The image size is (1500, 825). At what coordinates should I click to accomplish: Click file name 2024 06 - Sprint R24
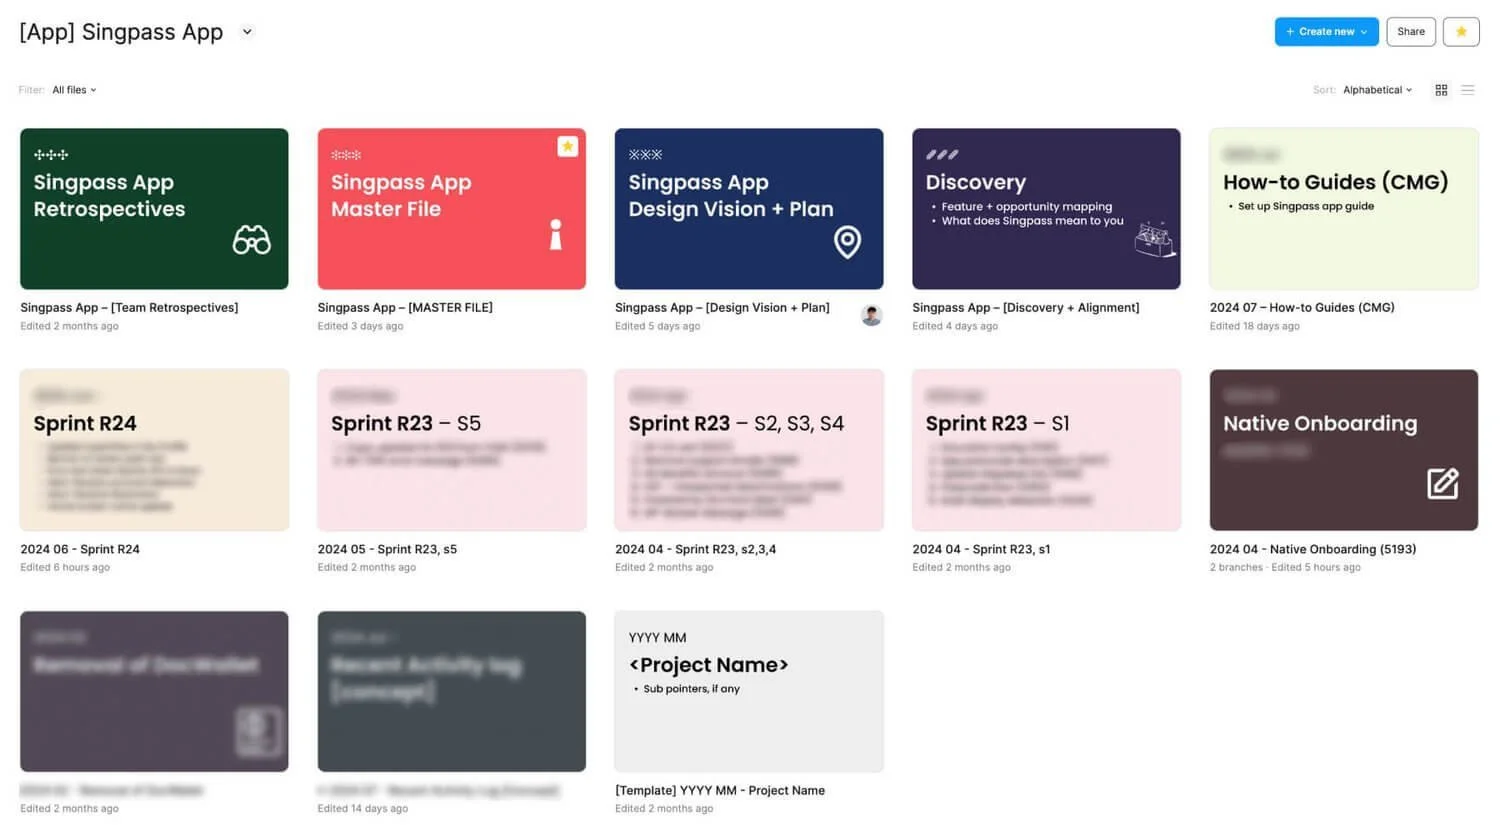80,549
